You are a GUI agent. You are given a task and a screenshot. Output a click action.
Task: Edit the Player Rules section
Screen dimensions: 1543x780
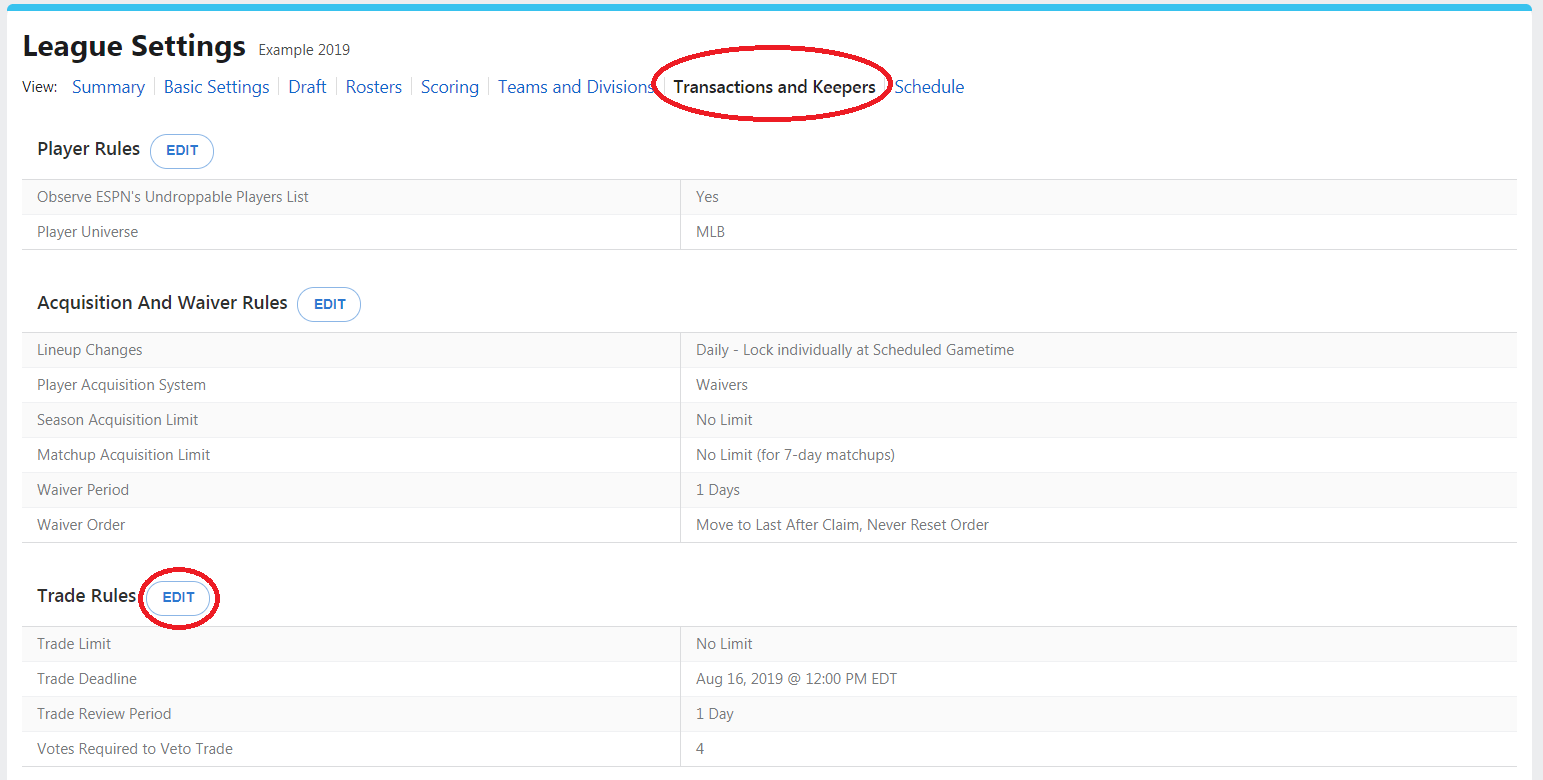coord(182,151)
